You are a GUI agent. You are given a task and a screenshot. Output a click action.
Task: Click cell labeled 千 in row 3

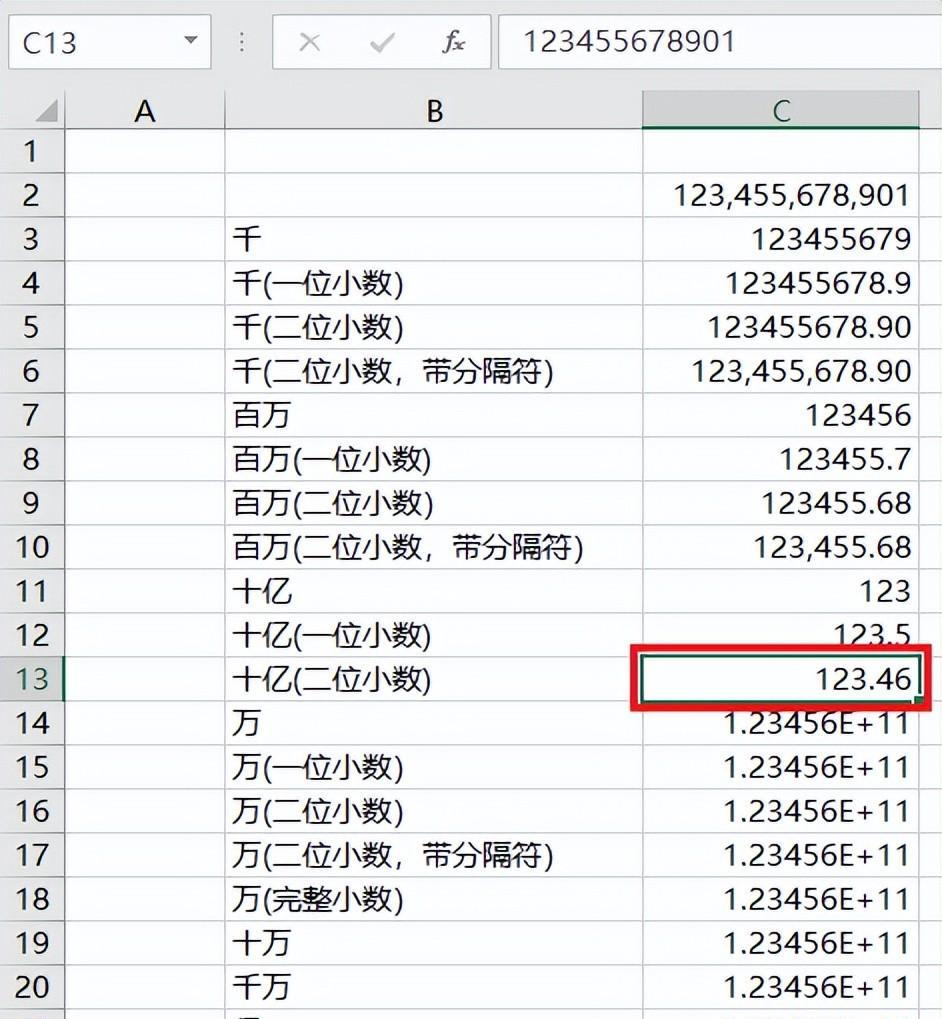click(434, 239)
